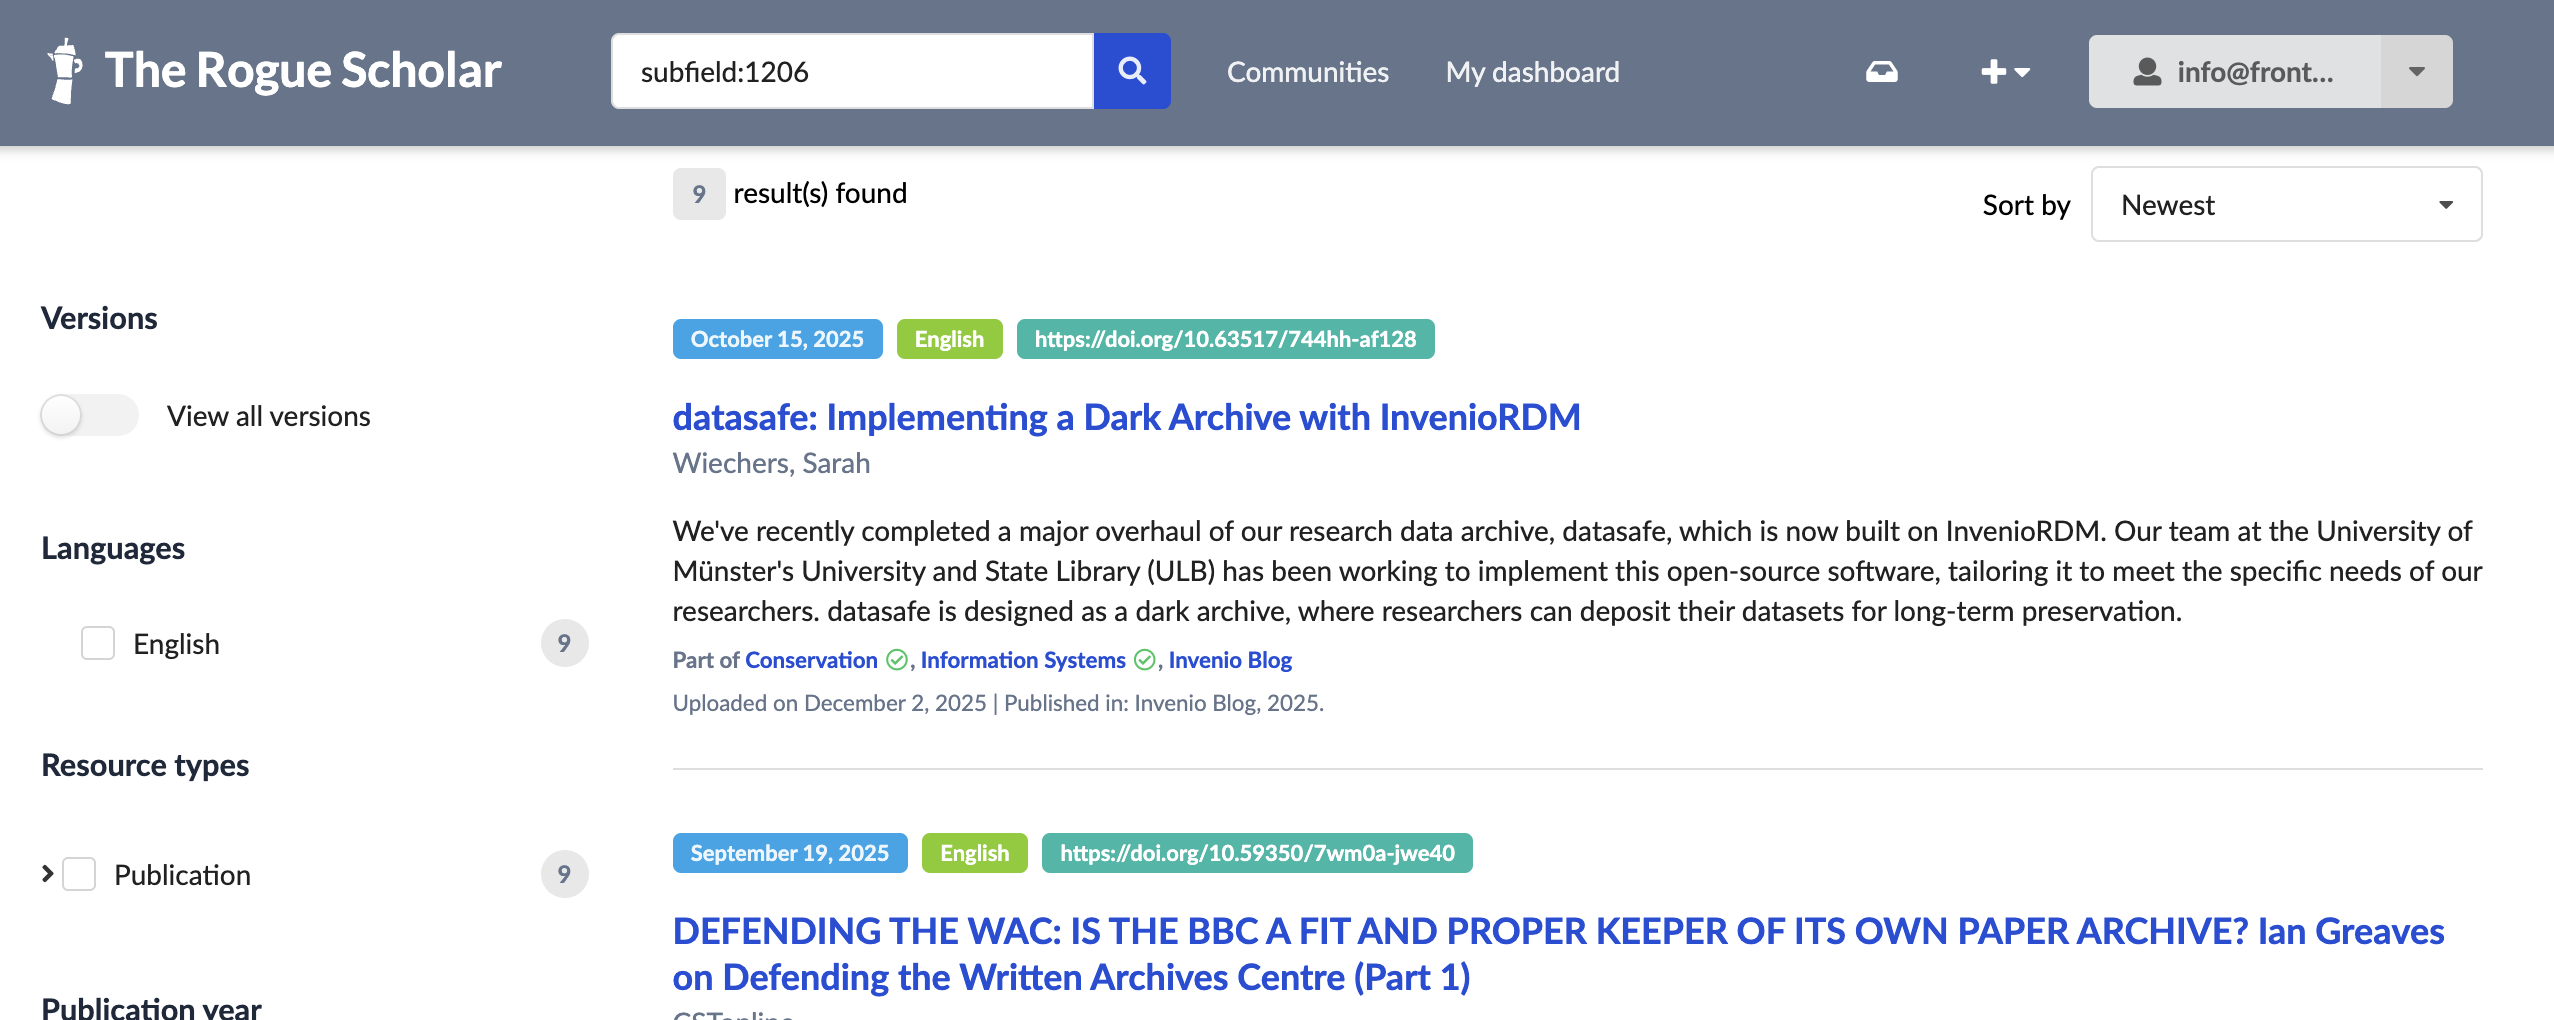
Task: Check the Publication resource type filter
Action: coord(79,874)
